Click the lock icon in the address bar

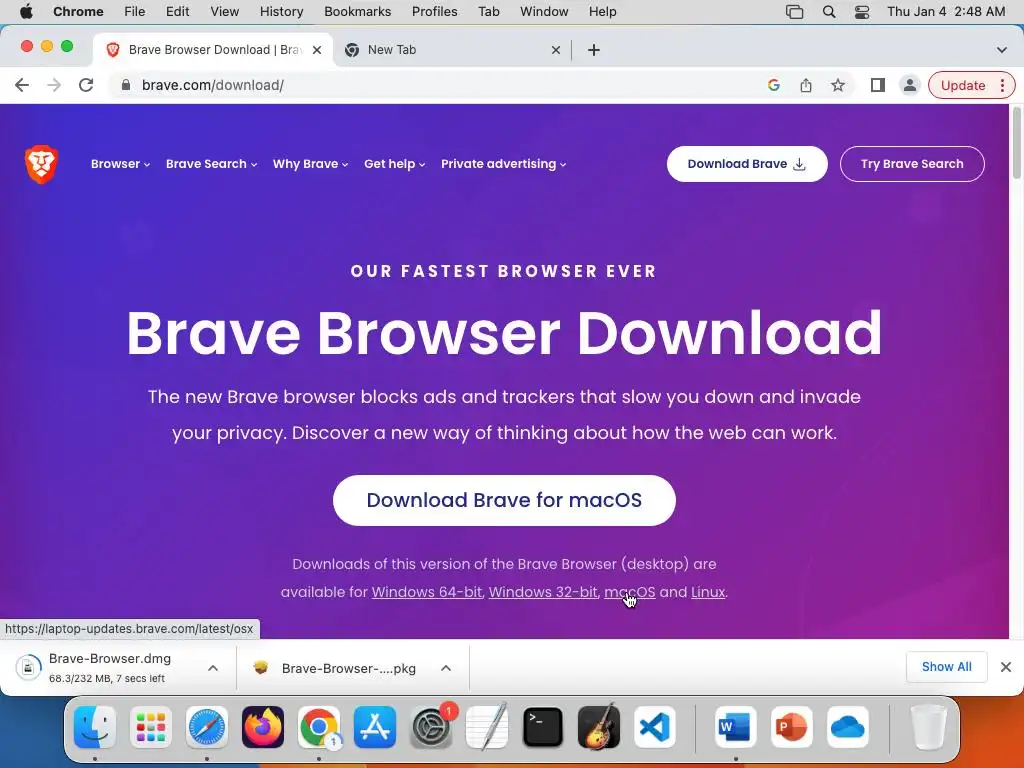126,85
